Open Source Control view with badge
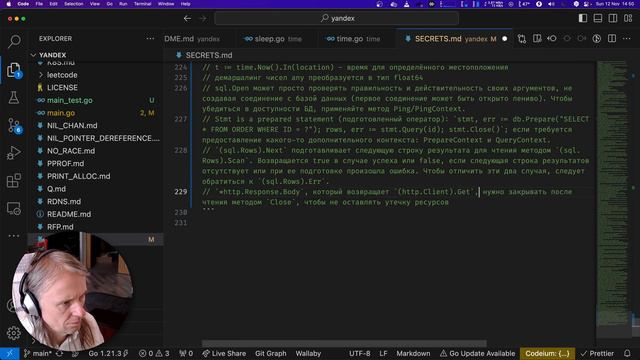 pos(14,125)
